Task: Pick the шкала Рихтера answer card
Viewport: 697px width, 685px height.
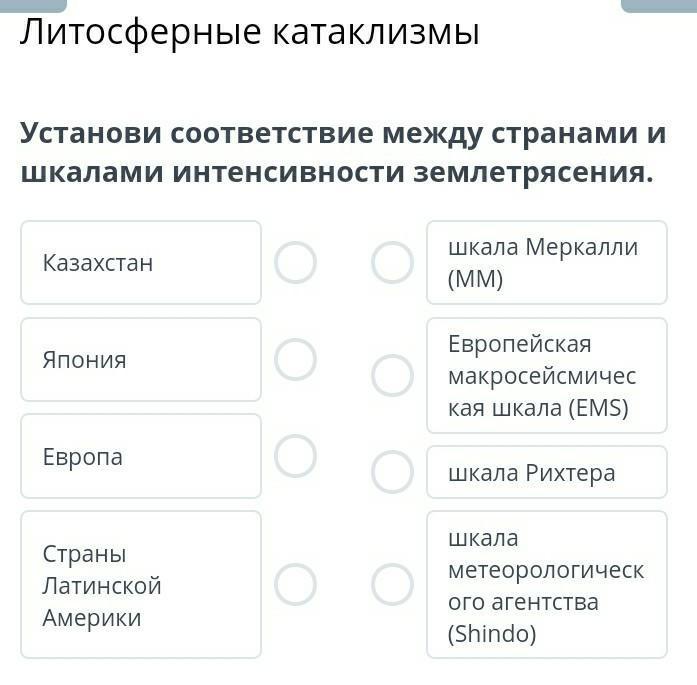Action: pyautogui.click(x=546, y=472)
